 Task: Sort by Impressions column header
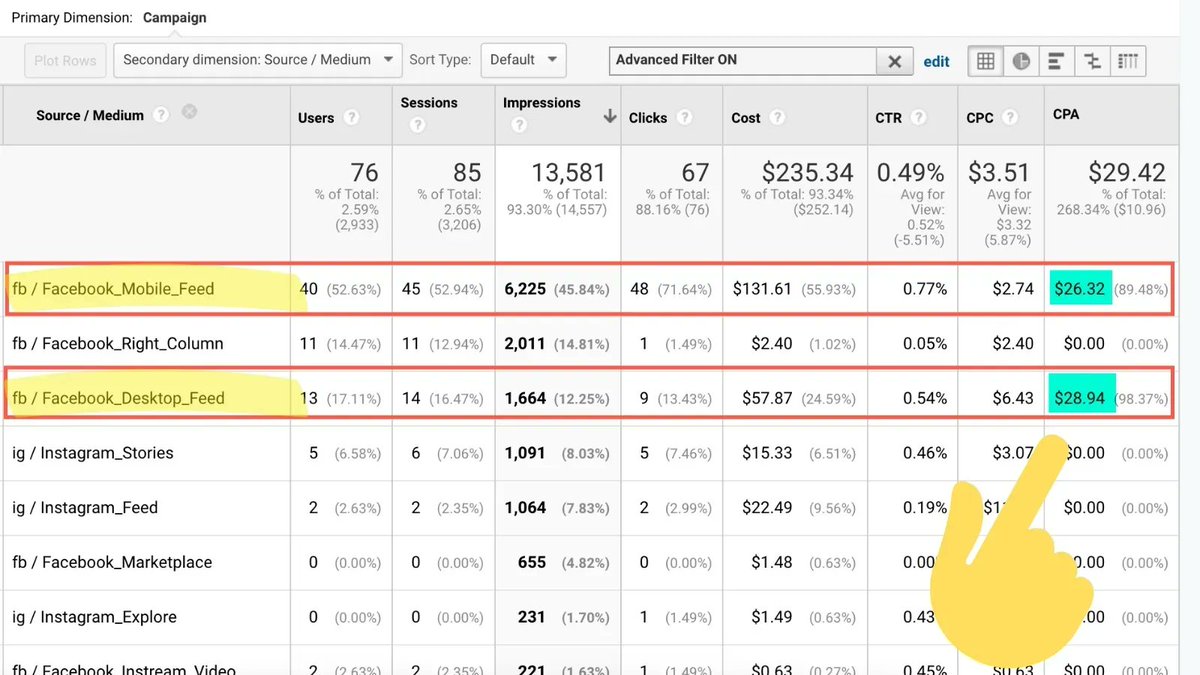point(542,103)
